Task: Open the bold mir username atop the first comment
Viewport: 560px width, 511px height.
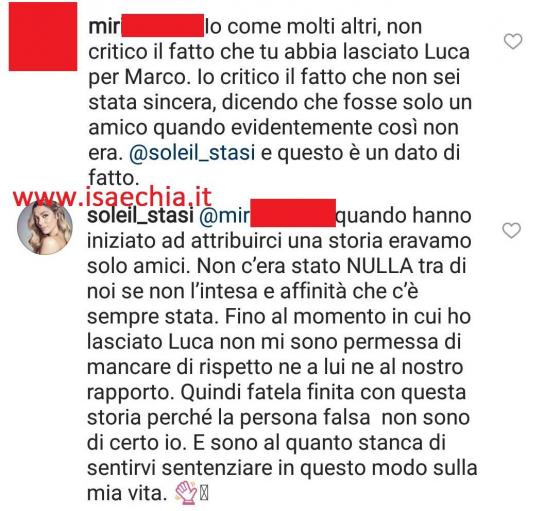Action: coord(104,27)
